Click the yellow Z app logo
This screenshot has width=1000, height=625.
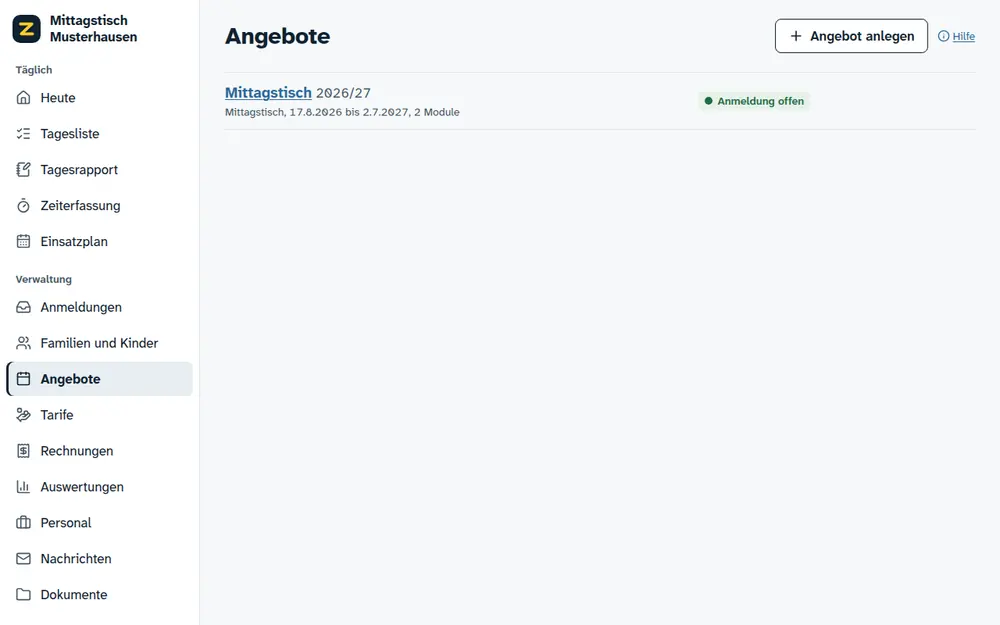26,29
